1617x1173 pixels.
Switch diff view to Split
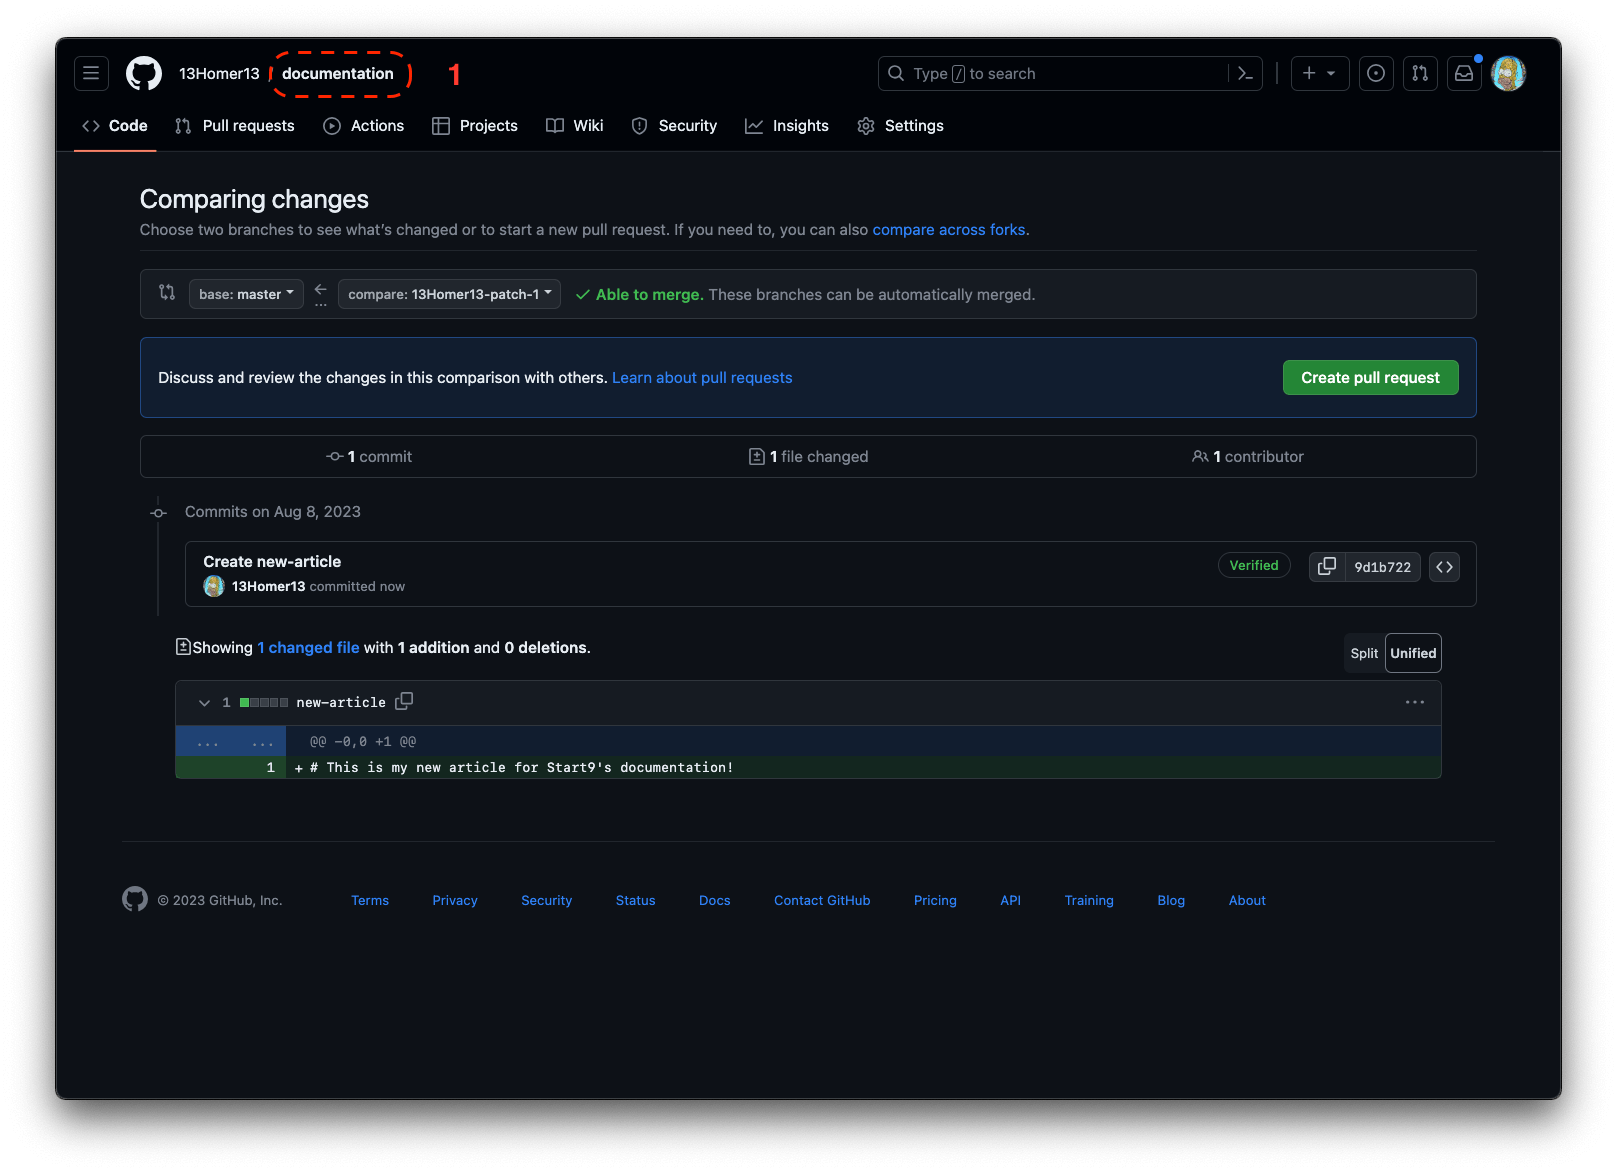click(x=1364, y=653)
